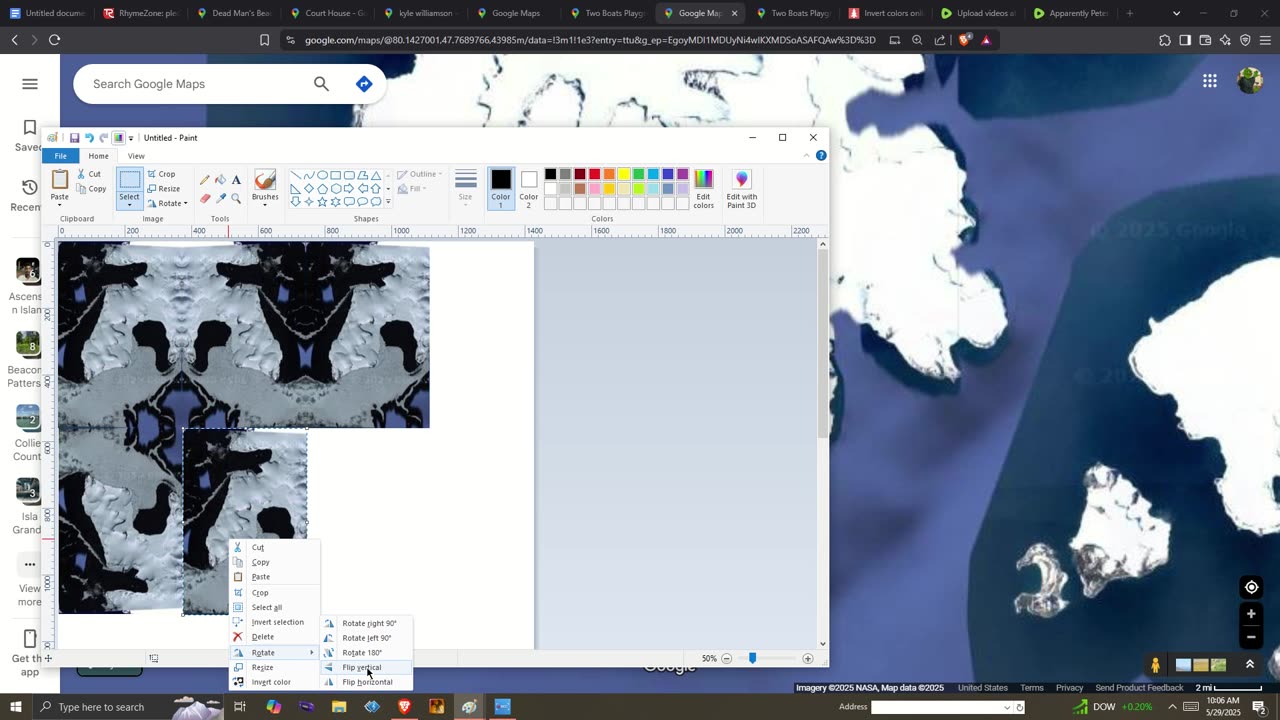Activate the Text tool in Paint
The height and width of the screenshot is (720, 1280).
(x=236, y=180)
